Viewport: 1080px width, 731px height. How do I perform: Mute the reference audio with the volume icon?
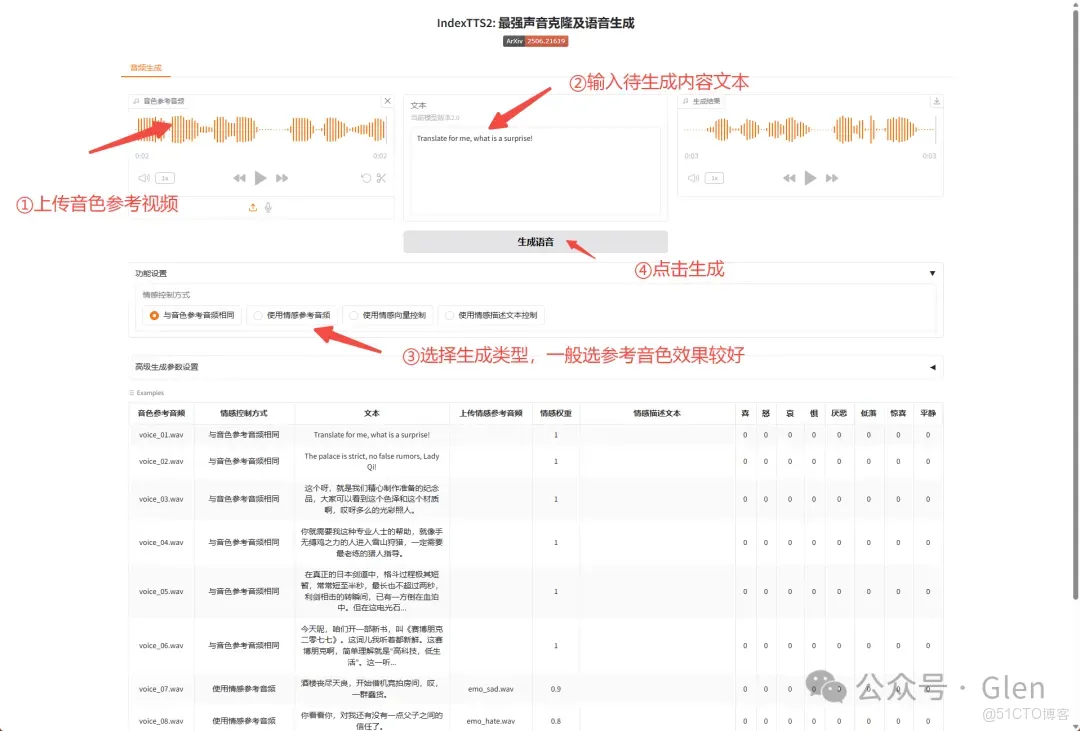click(144, 177)
